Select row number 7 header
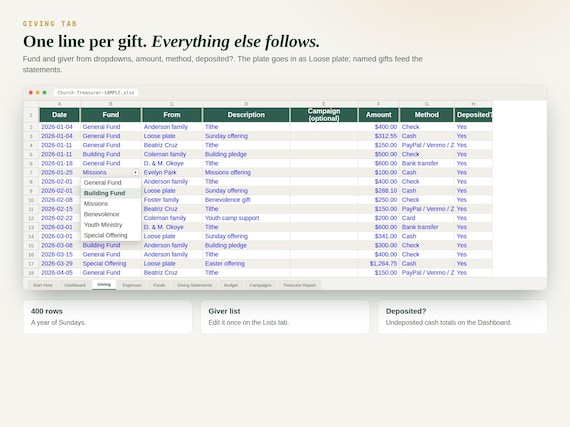This screenshot has height=427, width=570. pos(31,173)
